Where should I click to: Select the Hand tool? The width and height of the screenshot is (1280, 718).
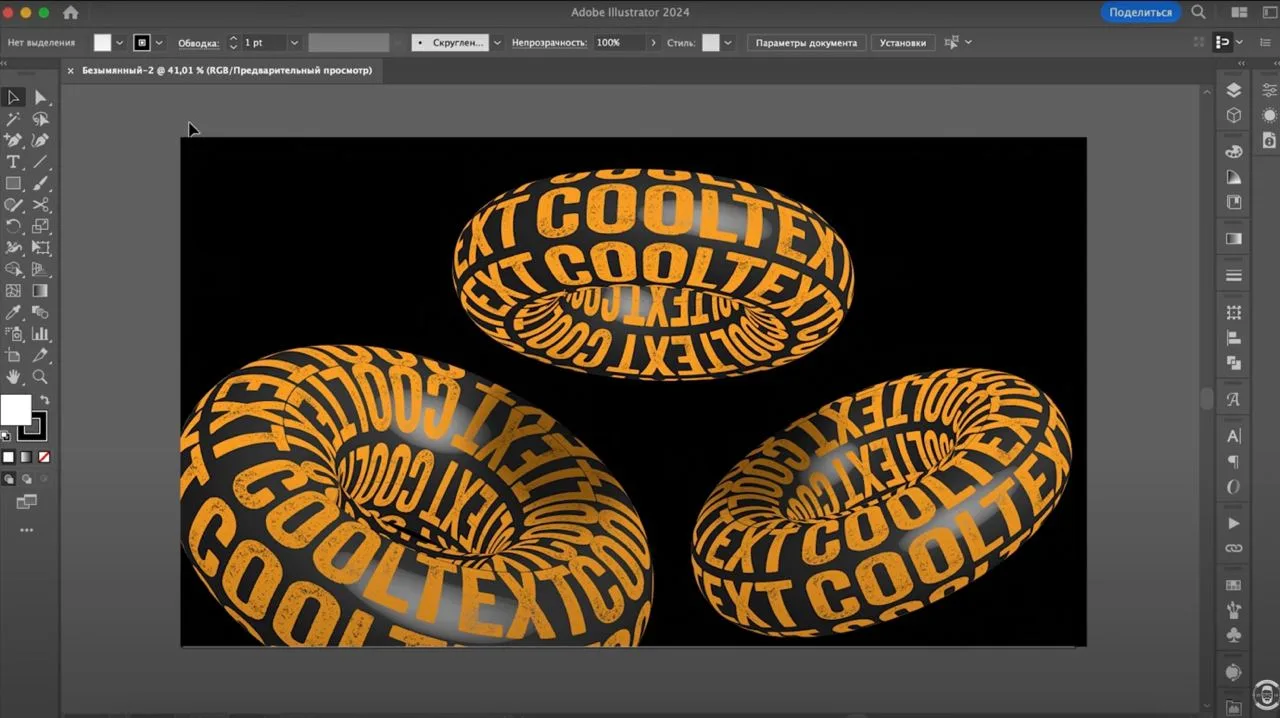[13, 377]
